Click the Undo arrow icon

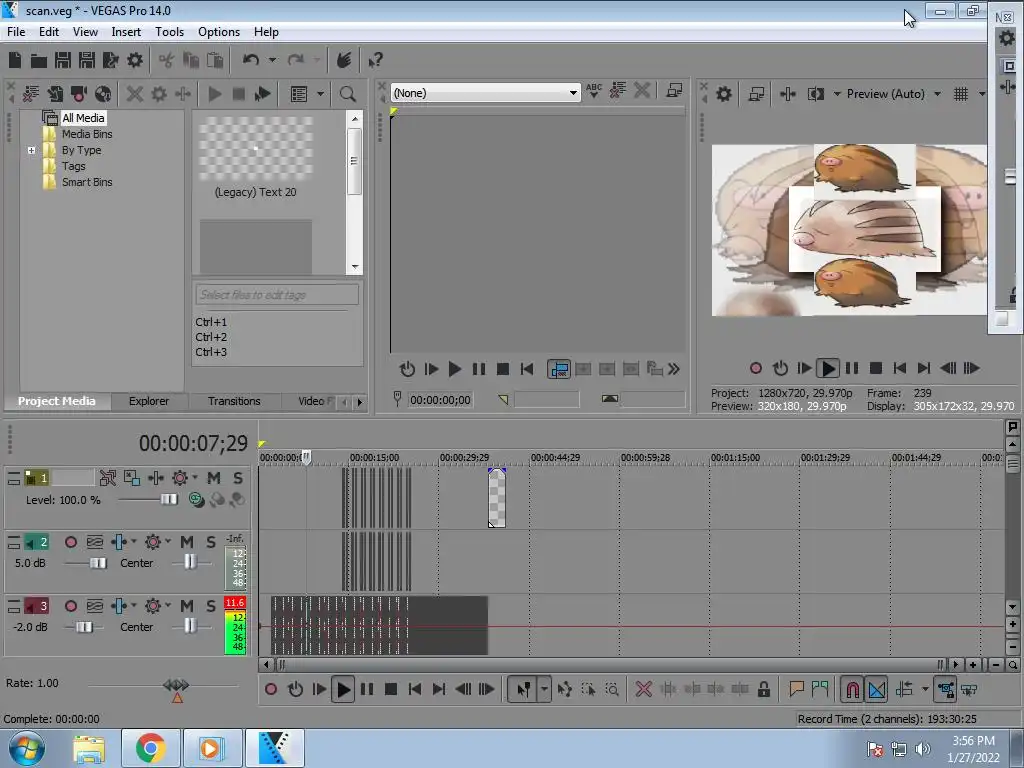point(251,60)
